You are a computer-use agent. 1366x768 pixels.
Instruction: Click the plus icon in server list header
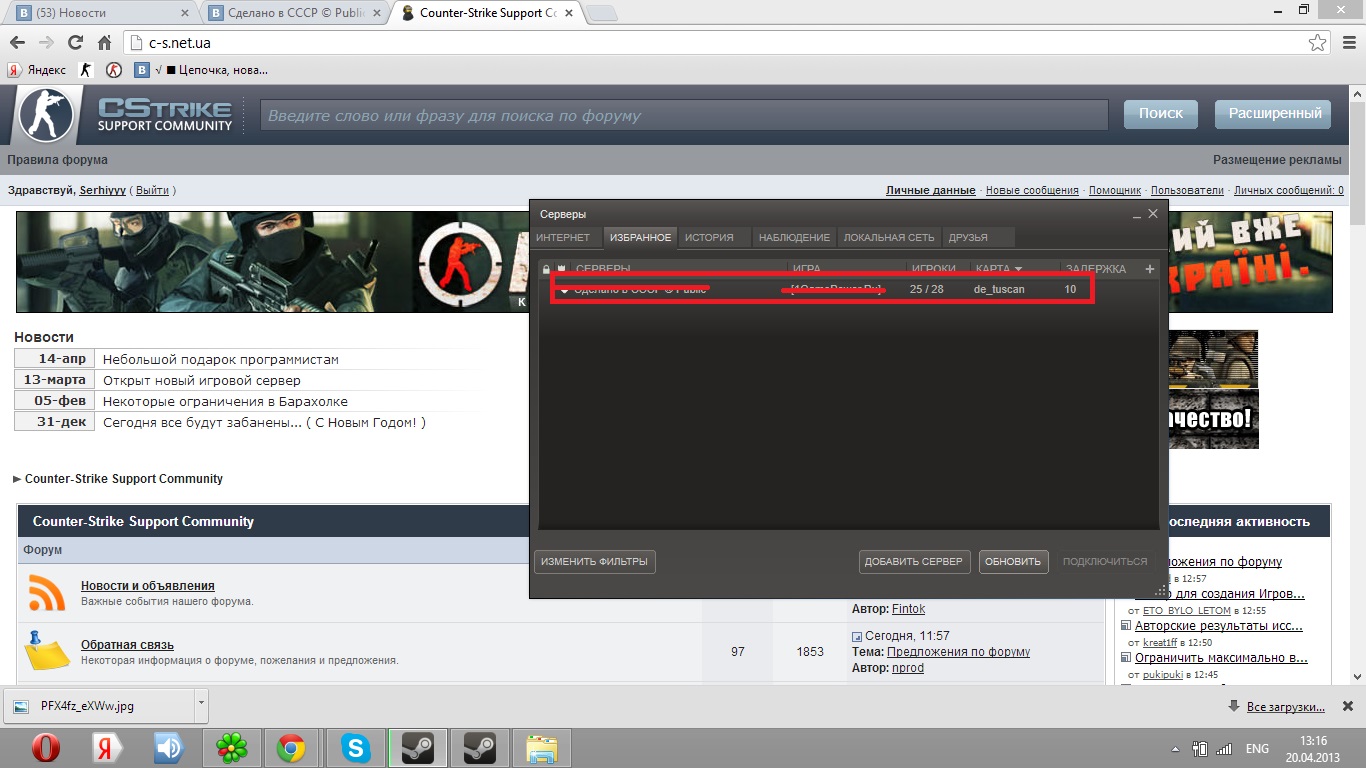coord(1150,268)
